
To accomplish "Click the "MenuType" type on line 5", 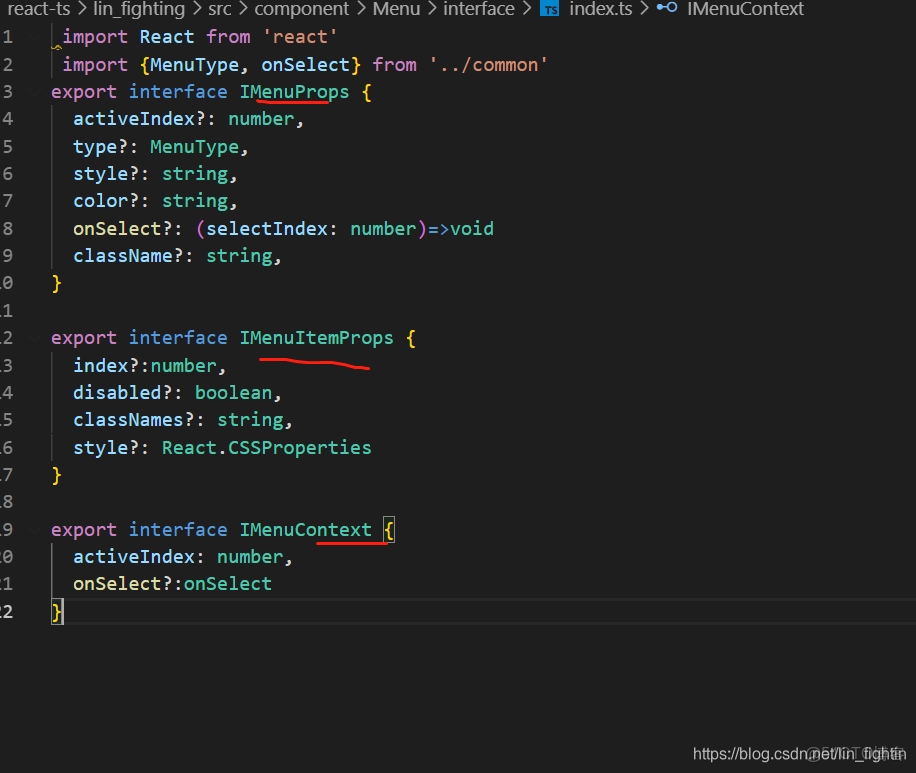I will point(194,146).
